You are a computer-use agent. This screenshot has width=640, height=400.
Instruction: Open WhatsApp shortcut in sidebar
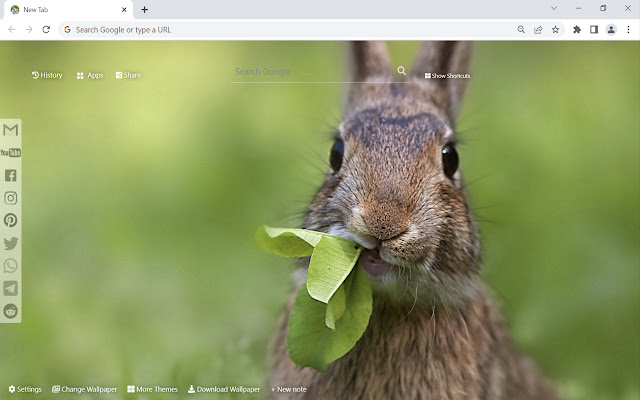11,266
